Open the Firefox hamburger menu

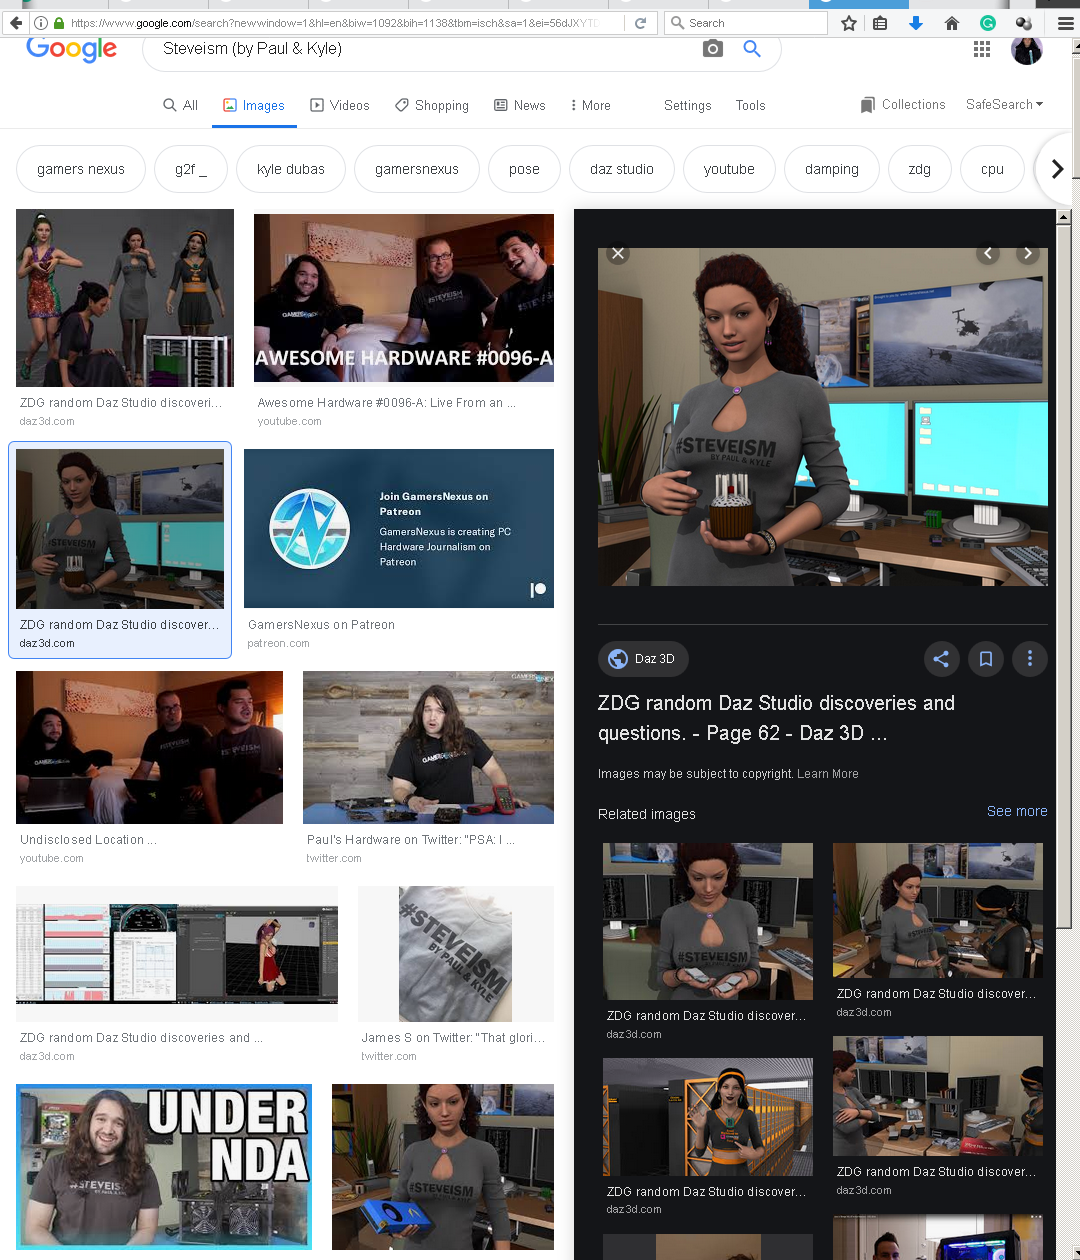[x=1065, y=23]
